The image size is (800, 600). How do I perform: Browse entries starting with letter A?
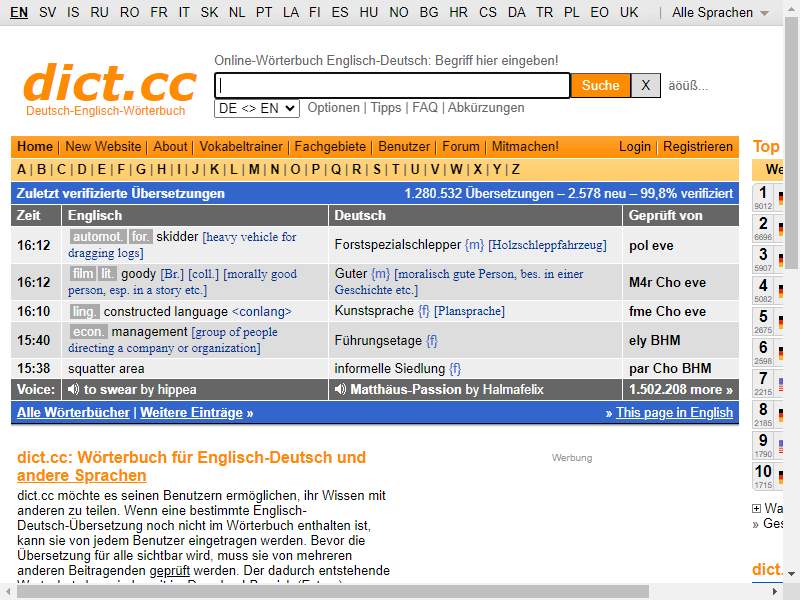coord(21,169)
